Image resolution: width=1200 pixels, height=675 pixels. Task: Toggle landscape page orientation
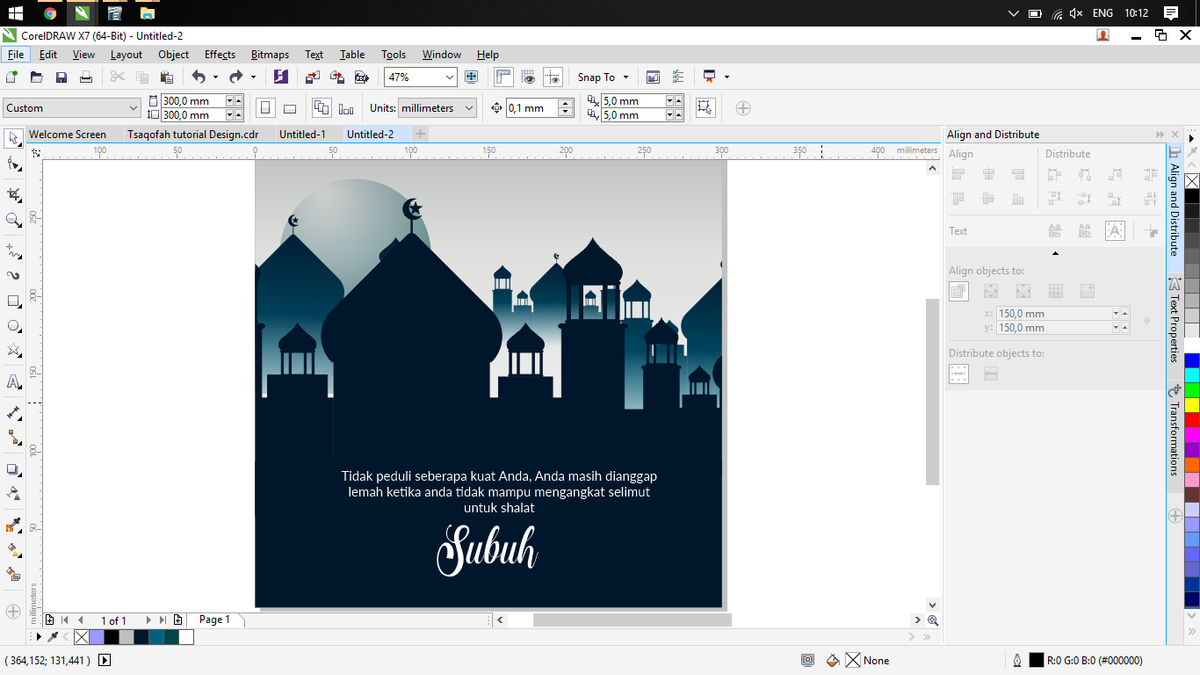click(289, 108)
